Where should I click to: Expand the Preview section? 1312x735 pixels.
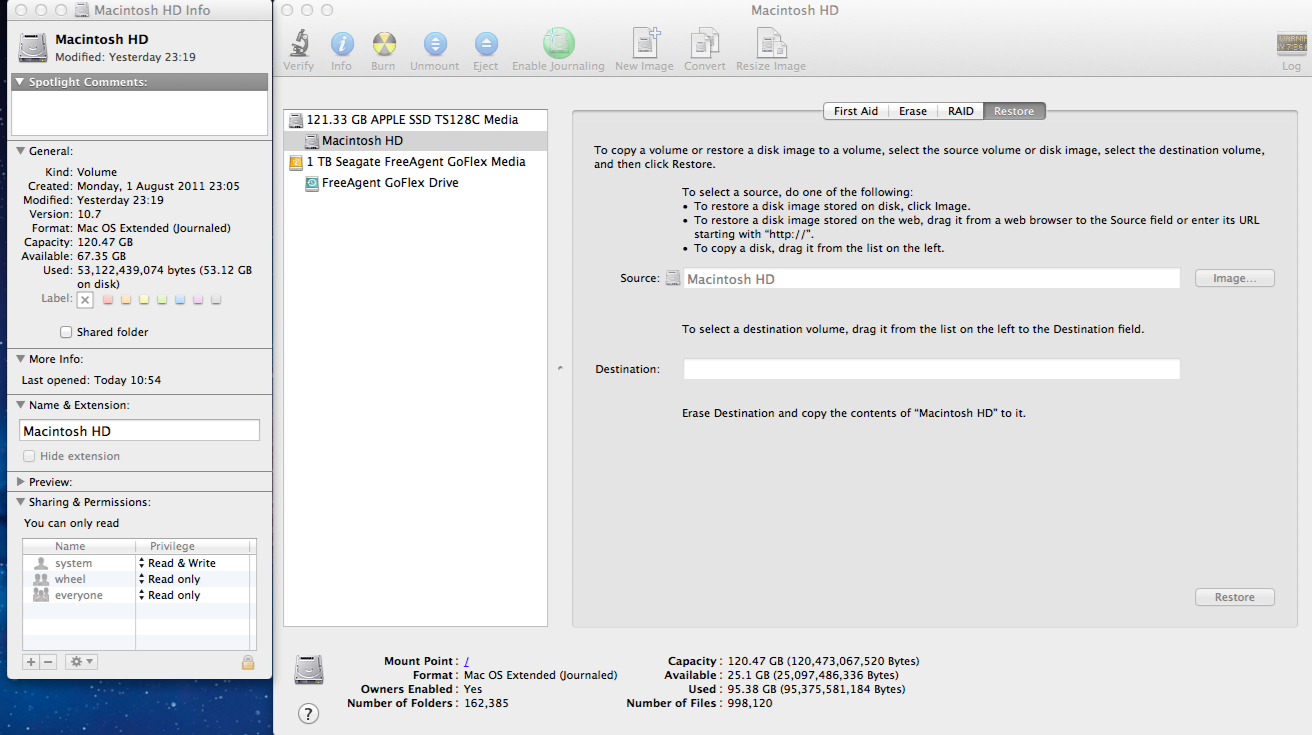[20, 482]
